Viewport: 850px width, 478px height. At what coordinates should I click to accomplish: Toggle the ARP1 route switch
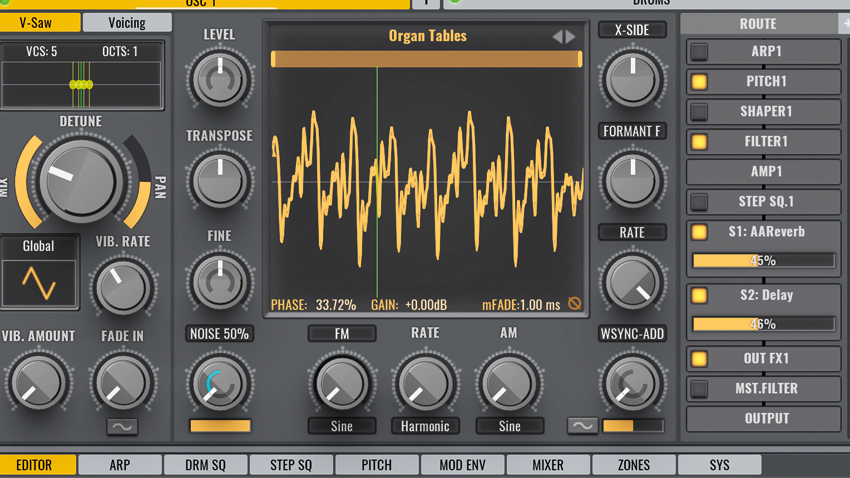click(699, 51)
